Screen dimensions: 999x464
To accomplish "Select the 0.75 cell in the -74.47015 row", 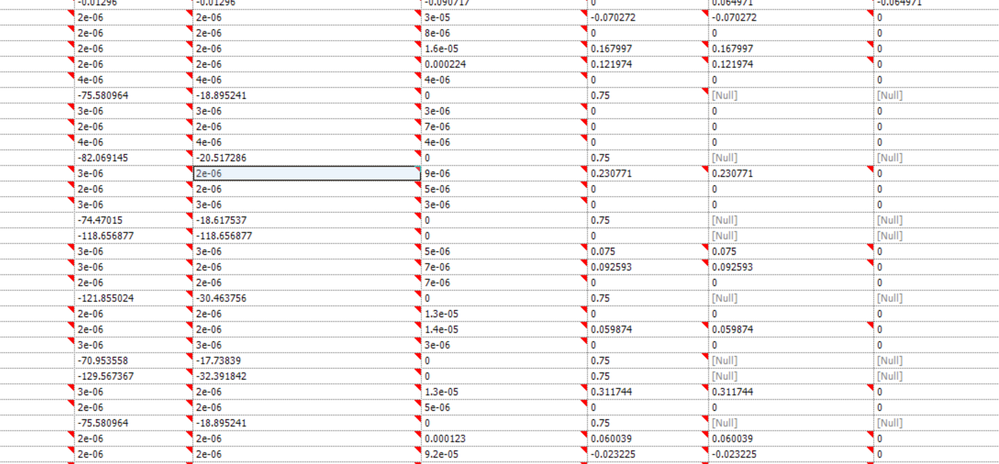I will click(648, 220).
